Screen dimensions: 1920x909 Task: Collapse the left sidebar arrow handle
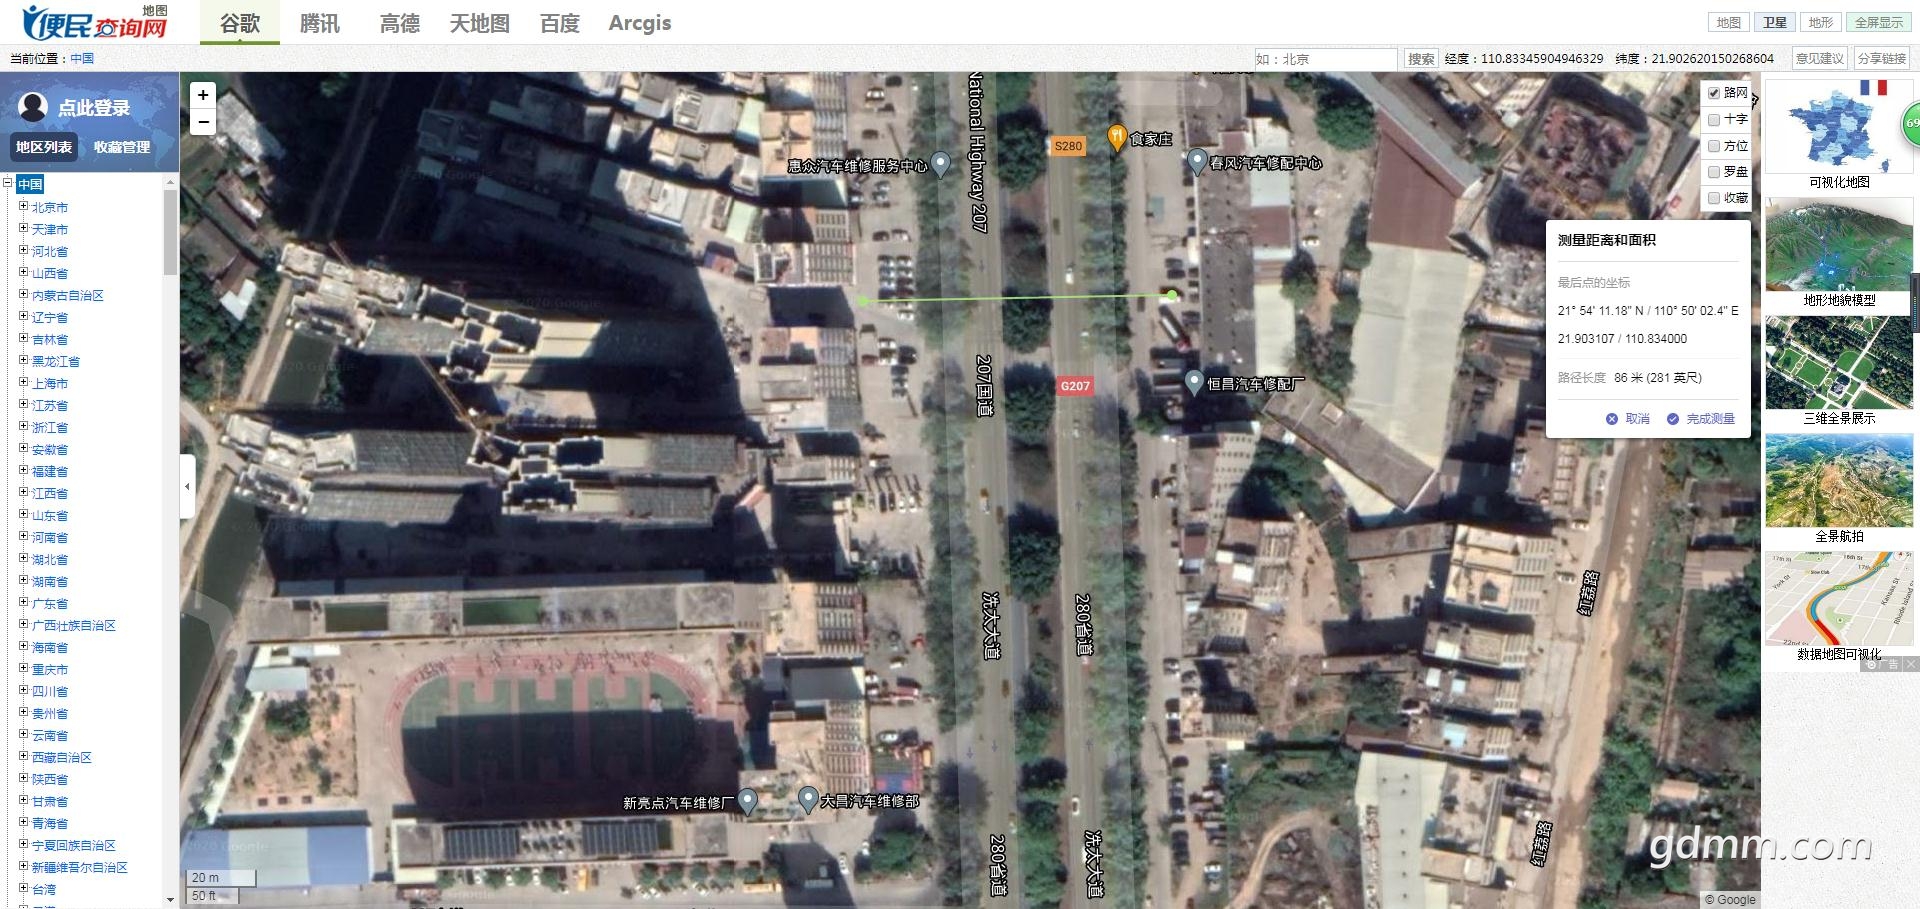pyautogui.click(x=187, y=487)
